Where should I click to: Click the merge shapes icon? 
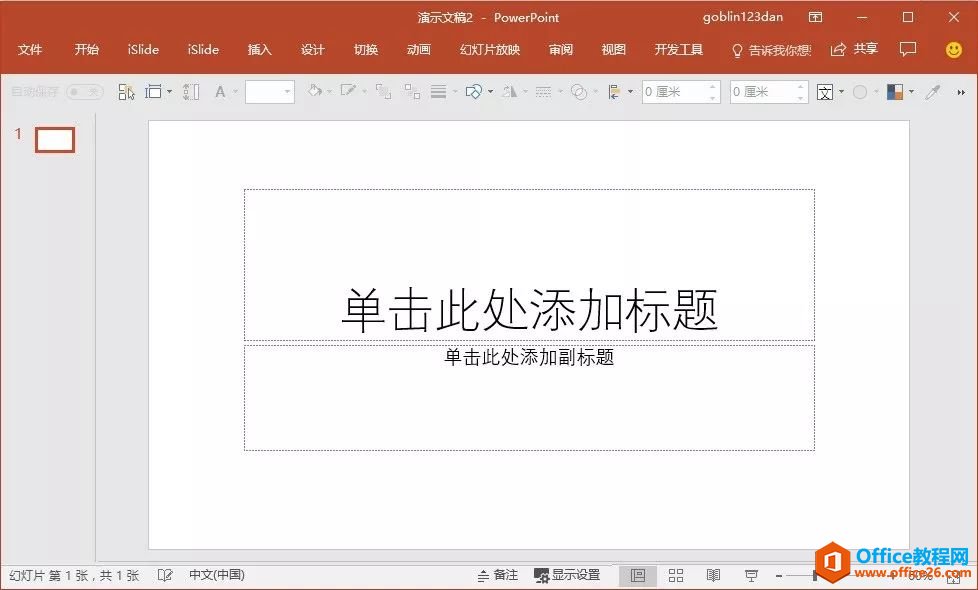pos(579,92)
